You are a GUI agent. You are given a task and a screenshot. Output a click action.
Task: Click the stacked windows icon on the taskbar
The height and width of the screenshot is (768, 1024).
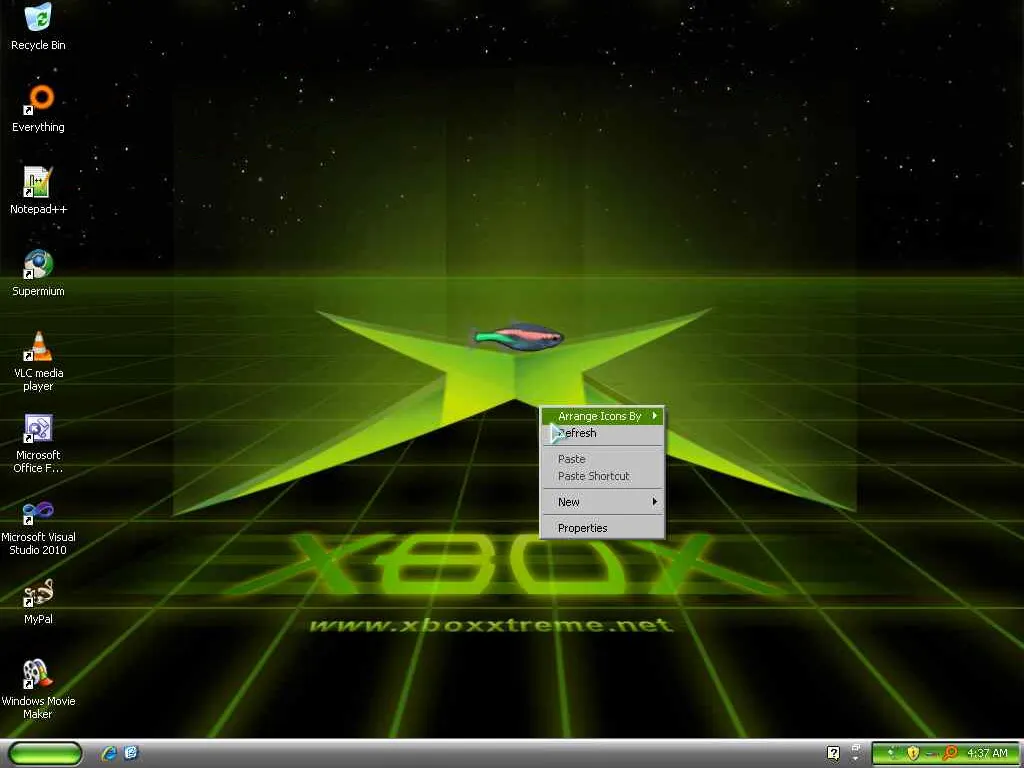click(x=856, y=747)
